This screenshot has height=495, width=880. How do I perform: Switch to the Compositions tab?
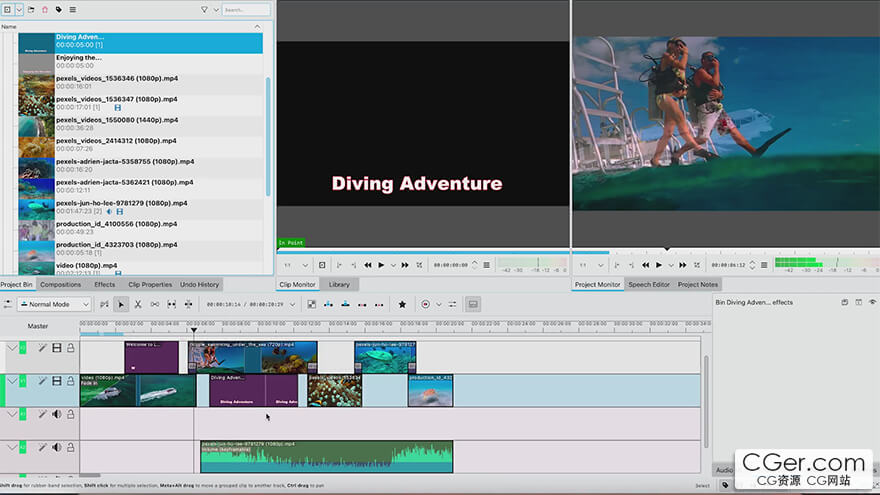pos(61,285)
